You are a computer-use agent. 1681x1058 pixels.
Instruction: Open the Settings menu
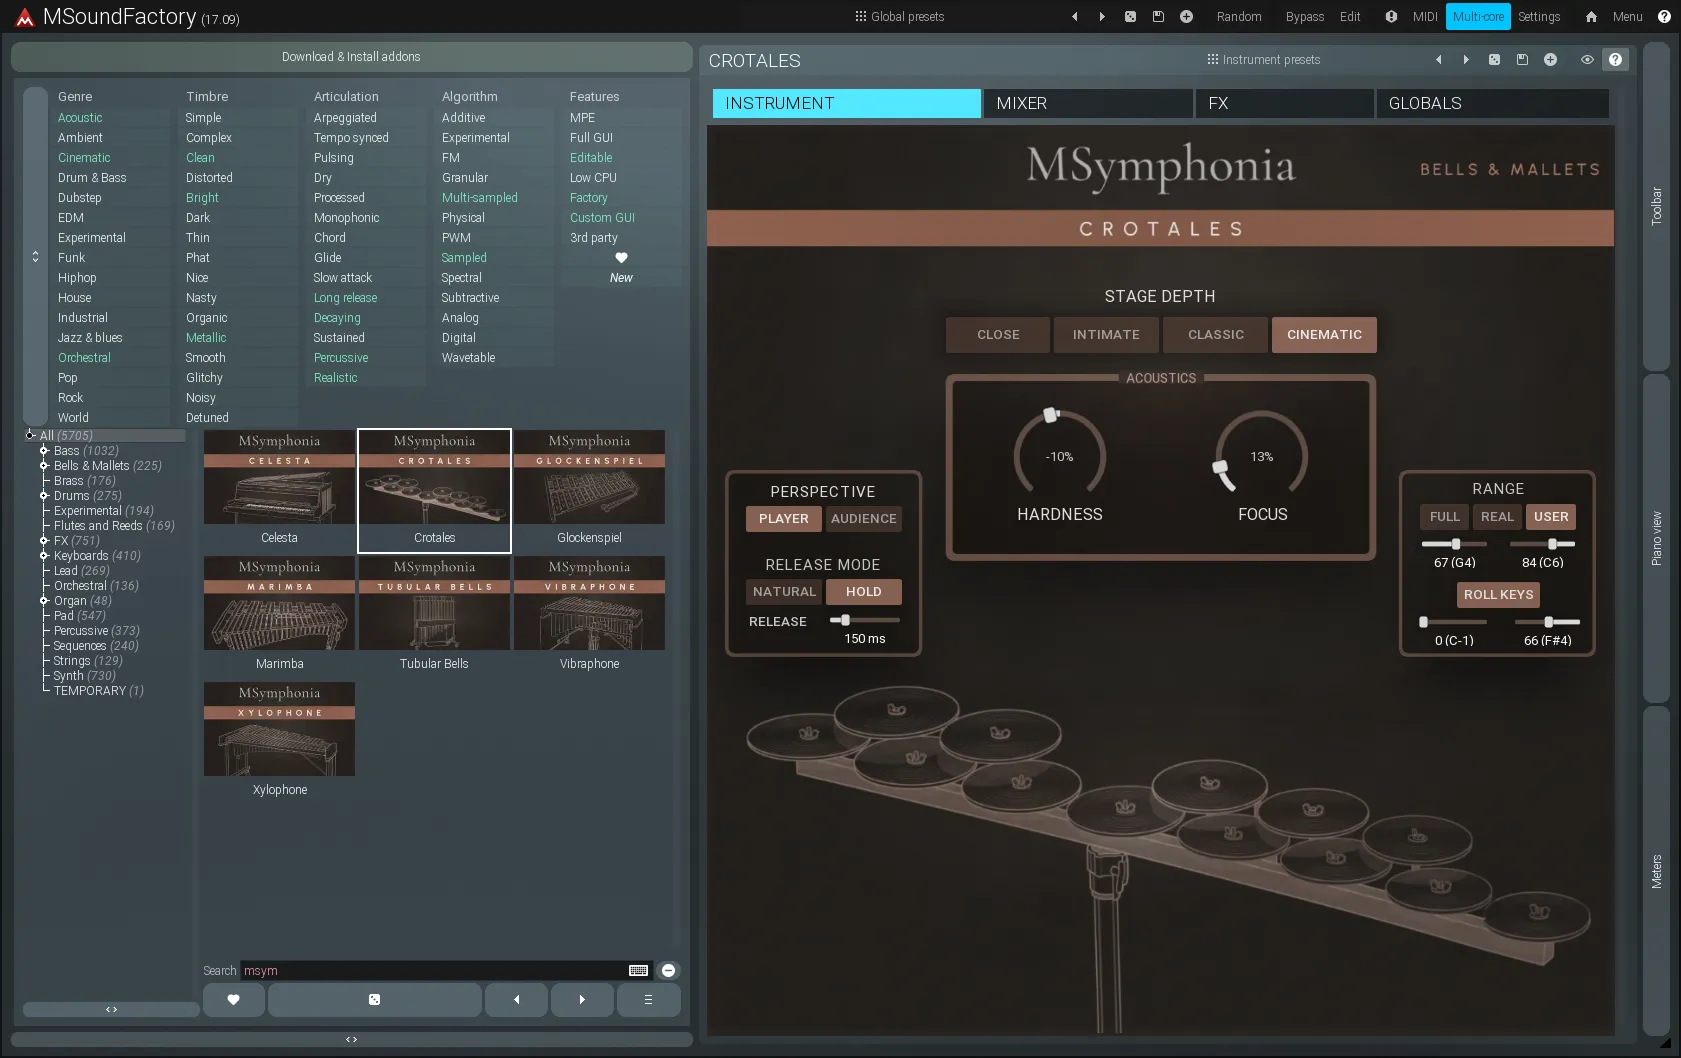pos(1539,17)
